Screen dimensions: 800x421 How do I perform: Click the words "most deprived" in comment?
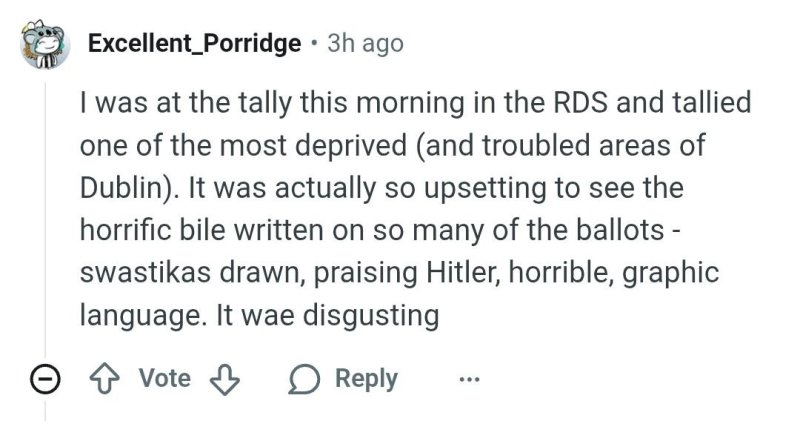tap(295, 146)
